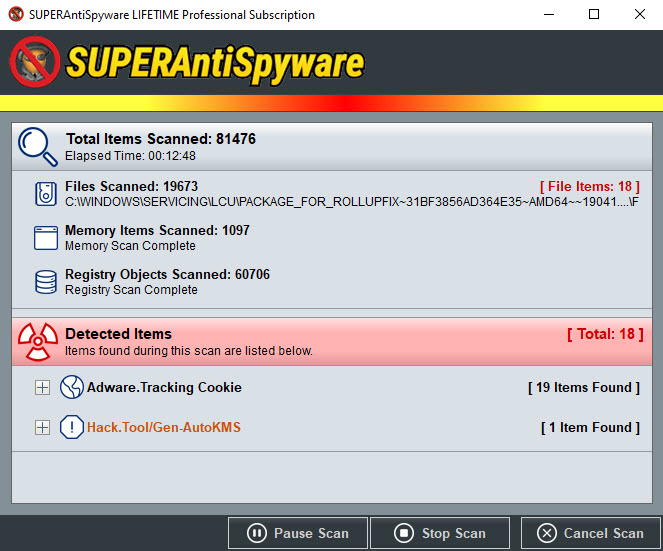Click the SUPERAntiSpyware banner wordmark

click(215, 63)
